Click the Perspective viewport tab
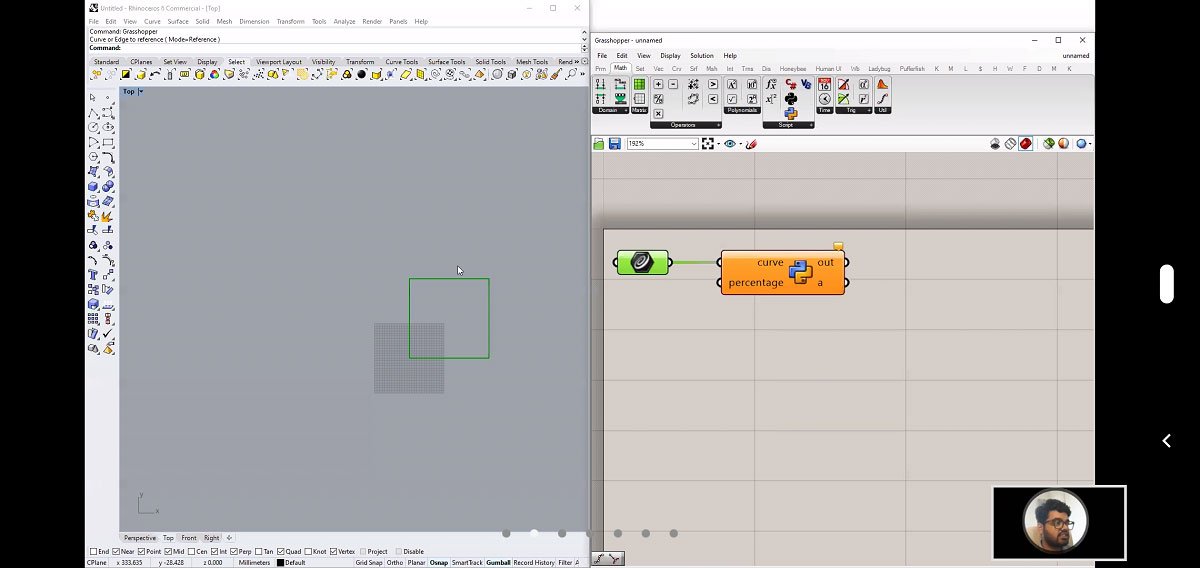This screenshot has height=568, width=1200. pos(139,538)
